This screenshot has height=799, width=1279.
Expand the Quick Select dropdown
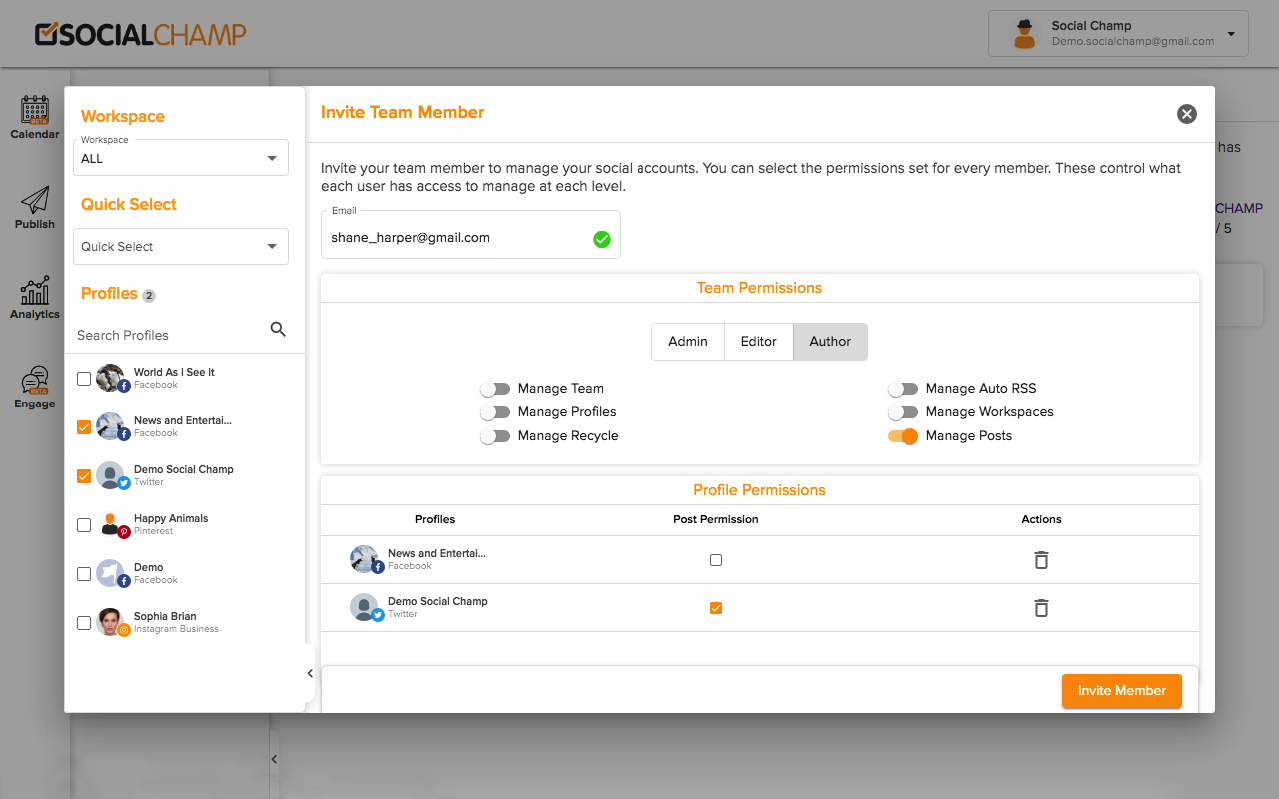coord(181,247)
